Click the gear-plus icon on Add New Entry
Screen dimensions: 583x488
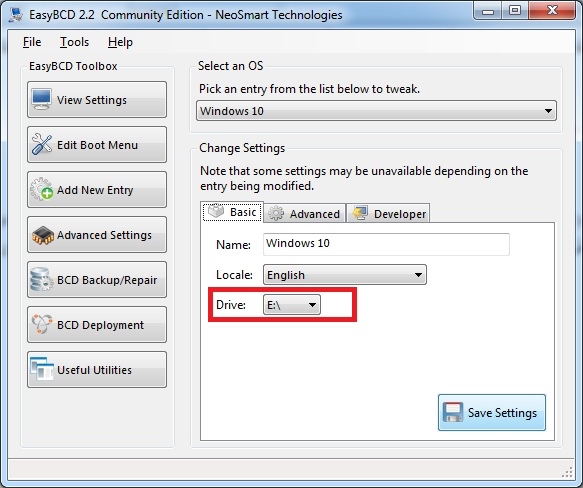coord(42,189)
